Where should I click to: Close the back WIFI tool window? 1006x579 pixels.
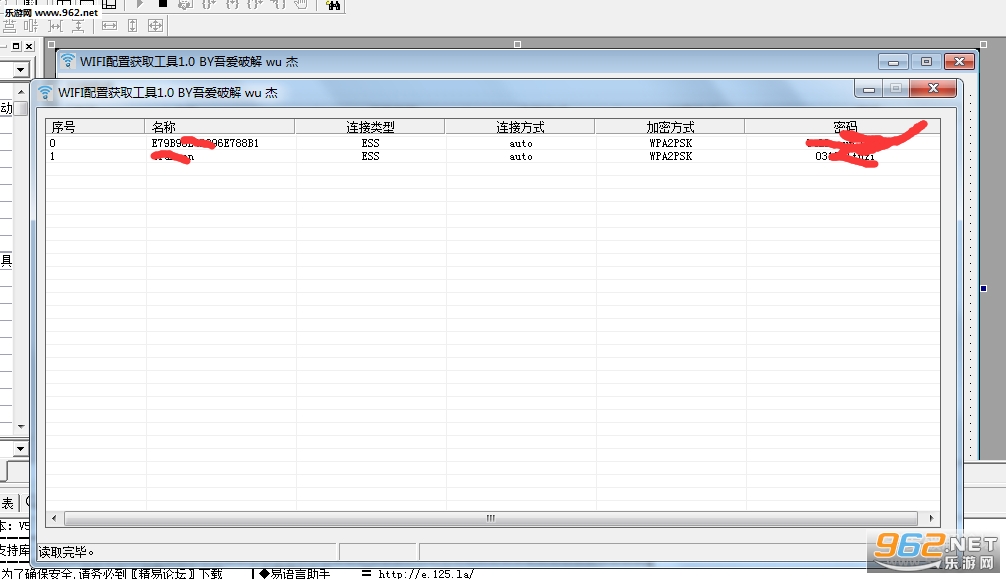[x=959, y=62]
